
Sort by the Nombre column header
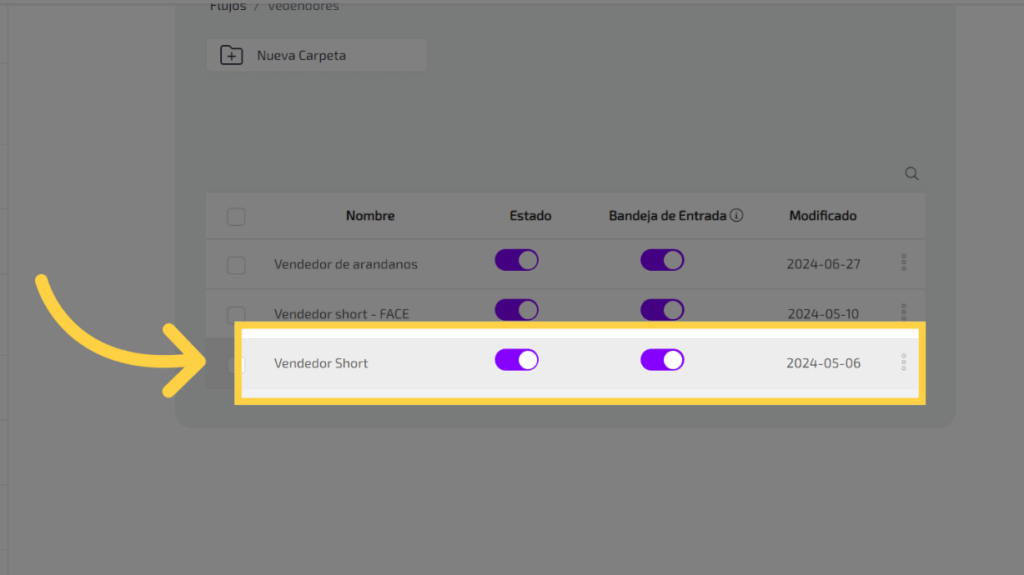click(370, 216)
